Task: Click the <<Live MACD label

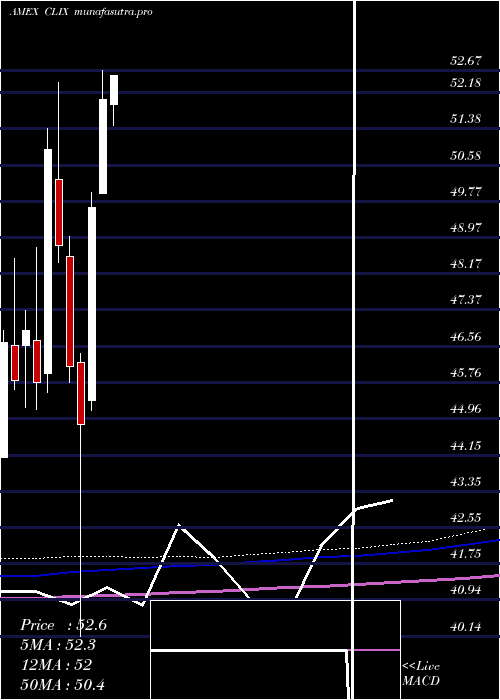Action: click(x=421, y=673)
